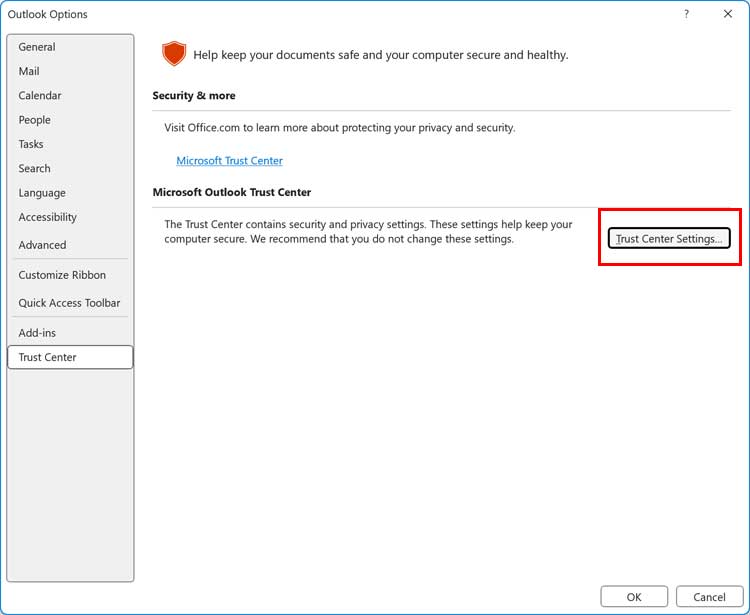Confirm with the OK button
750x615 pixels.
(x=634, y=597)
